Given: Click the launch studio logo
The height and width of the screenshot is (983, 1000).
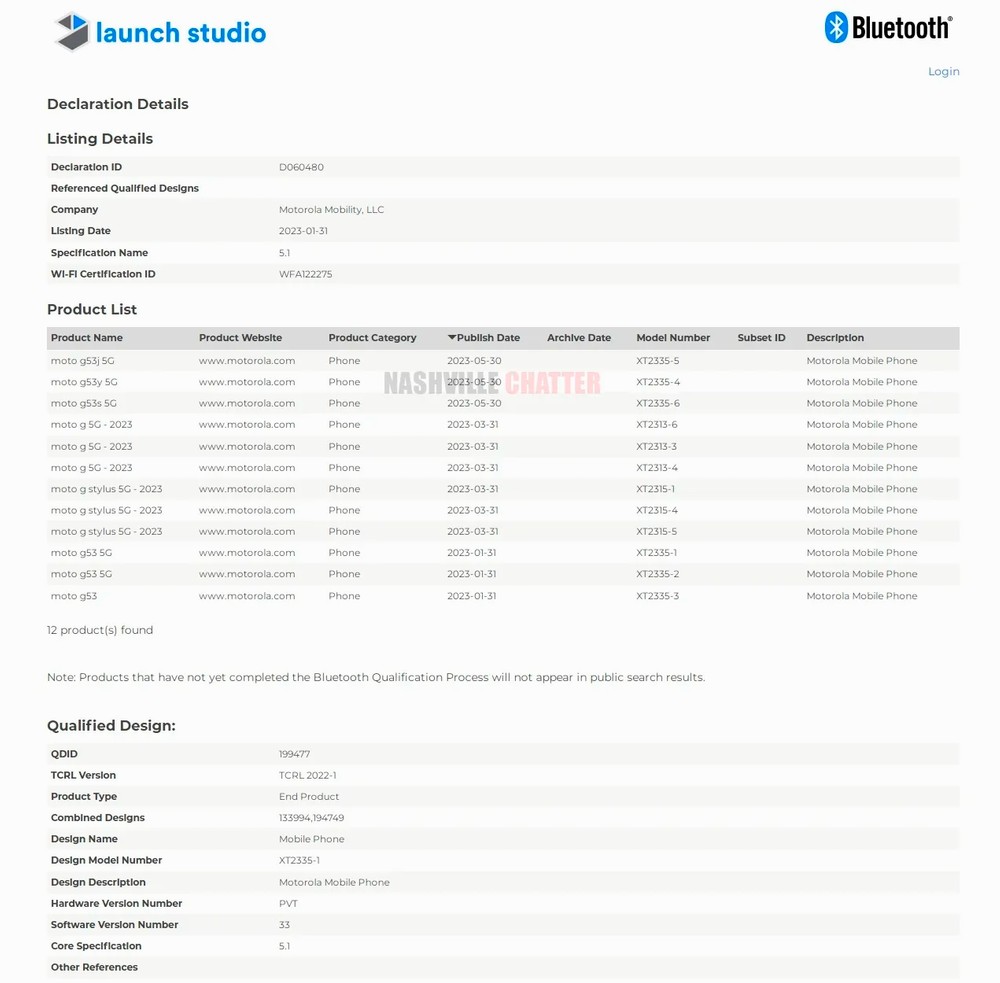Looking at the screenshot, I should [x=160, y=32].
